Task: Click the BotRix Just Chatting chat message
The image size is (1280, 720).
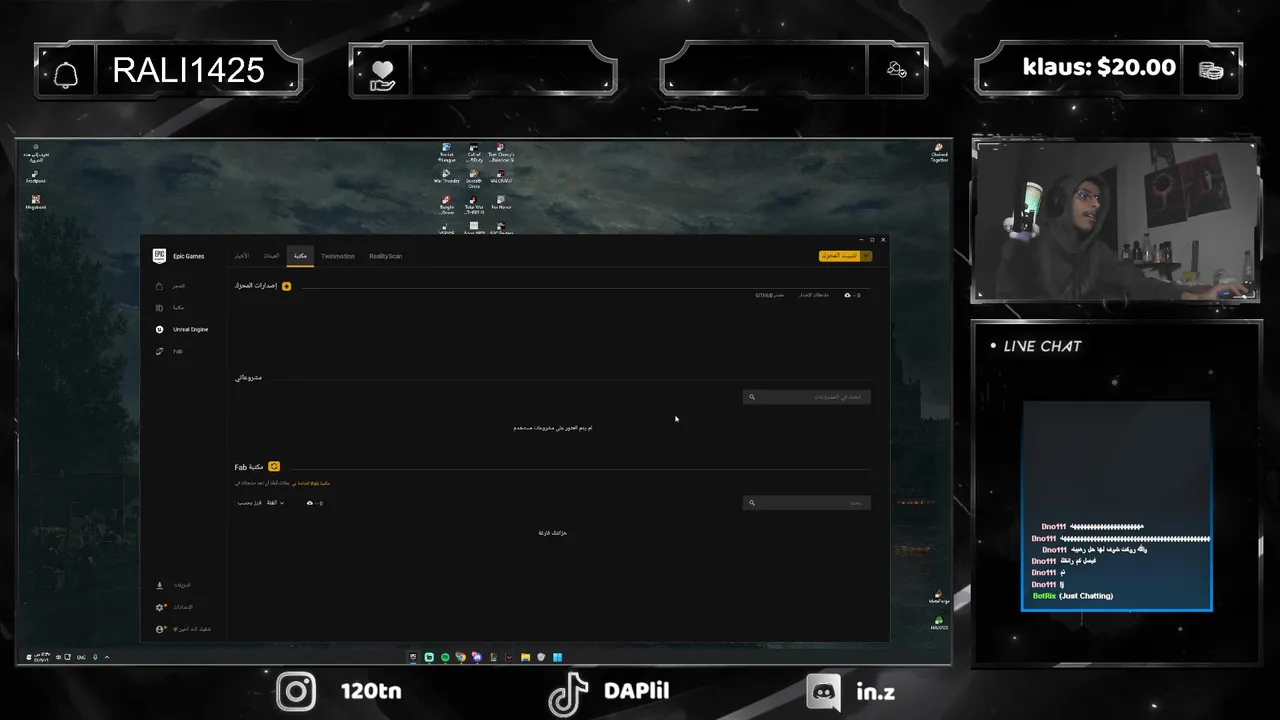Action: click(x=1073, y=596)
